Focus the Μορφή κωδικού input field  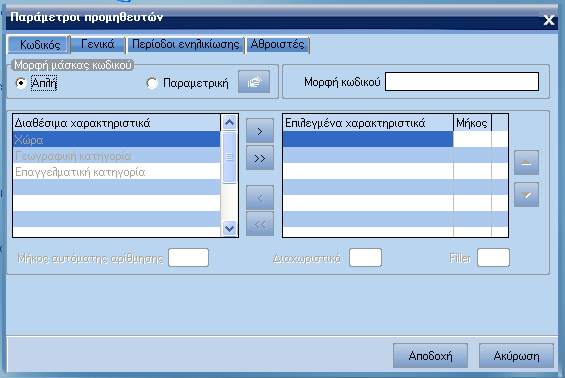pos(462,82)
